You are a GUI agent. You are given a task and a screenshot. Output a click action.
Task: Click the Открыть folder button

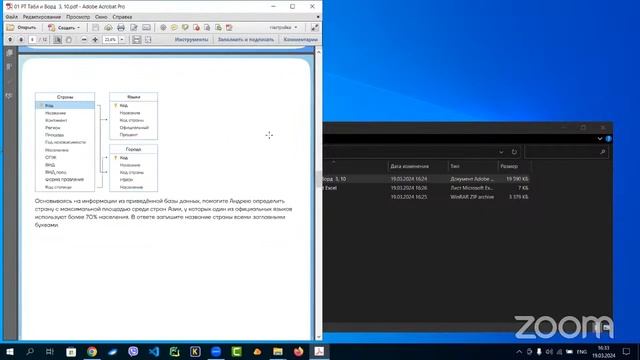22,28
